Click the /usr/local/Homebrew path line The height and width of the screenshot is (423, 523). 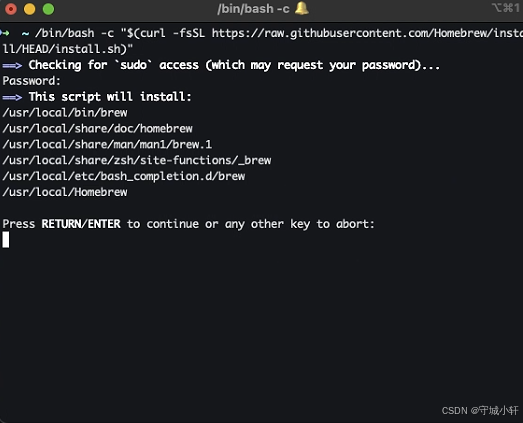point(65,192)
